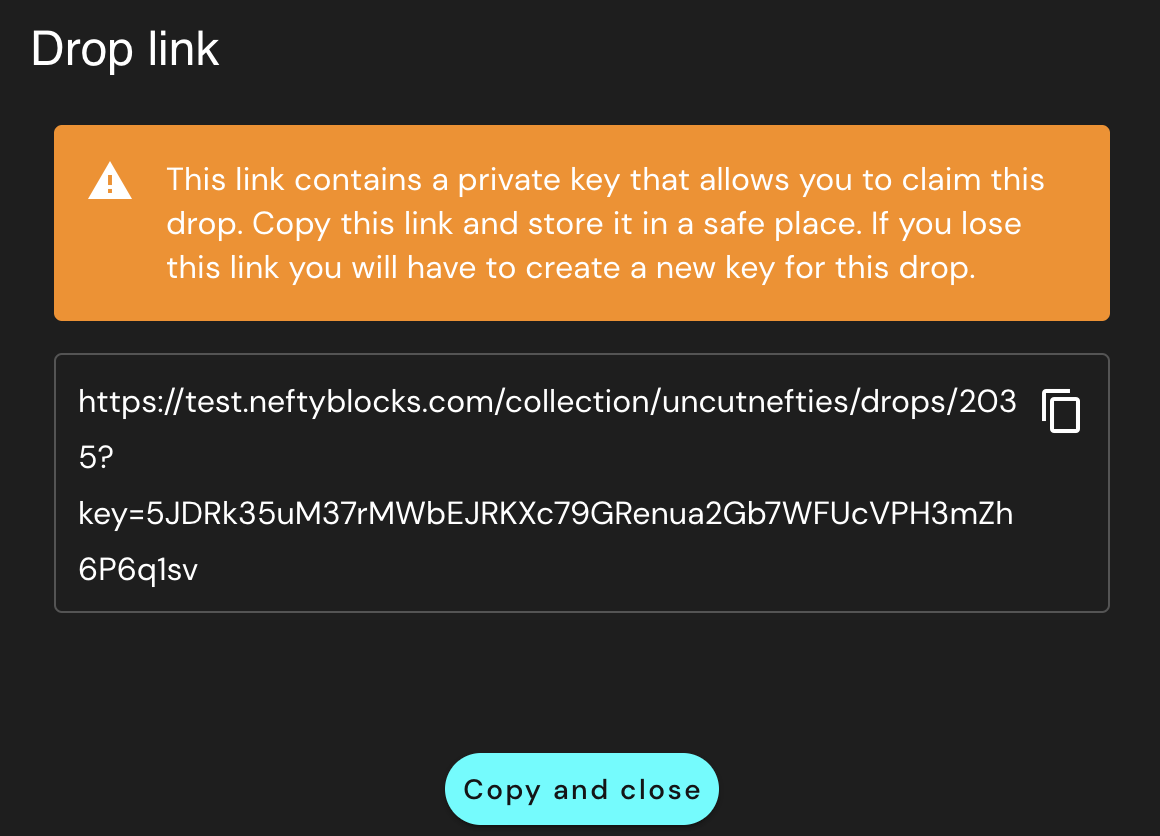
Task: Click the warning triangle icon
Action: pos(109,182)
